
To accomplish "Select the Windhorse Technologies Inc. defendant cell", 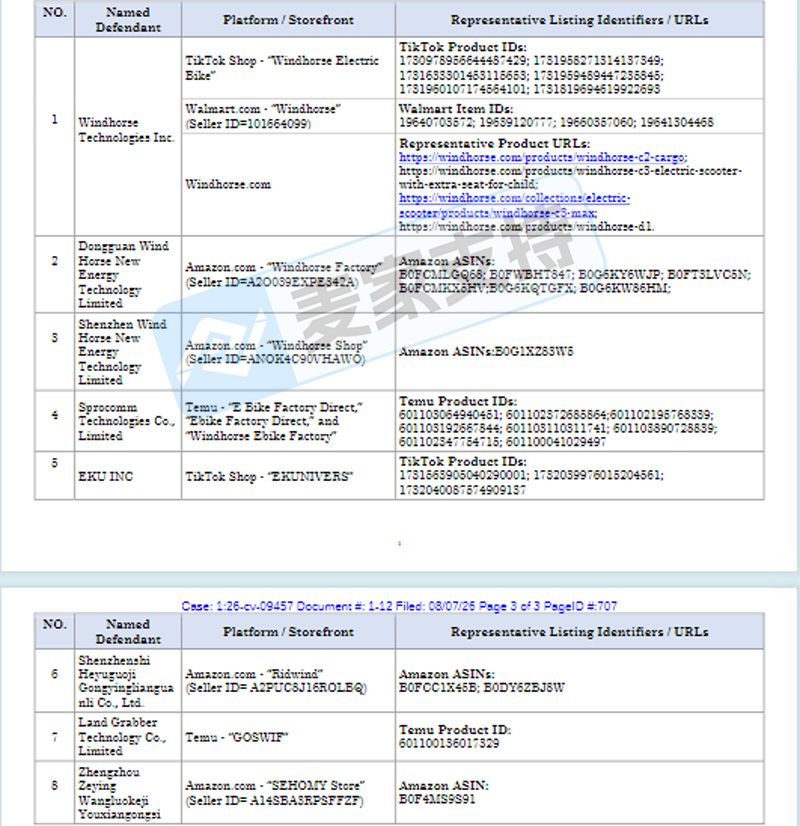I will click(128, 136).
